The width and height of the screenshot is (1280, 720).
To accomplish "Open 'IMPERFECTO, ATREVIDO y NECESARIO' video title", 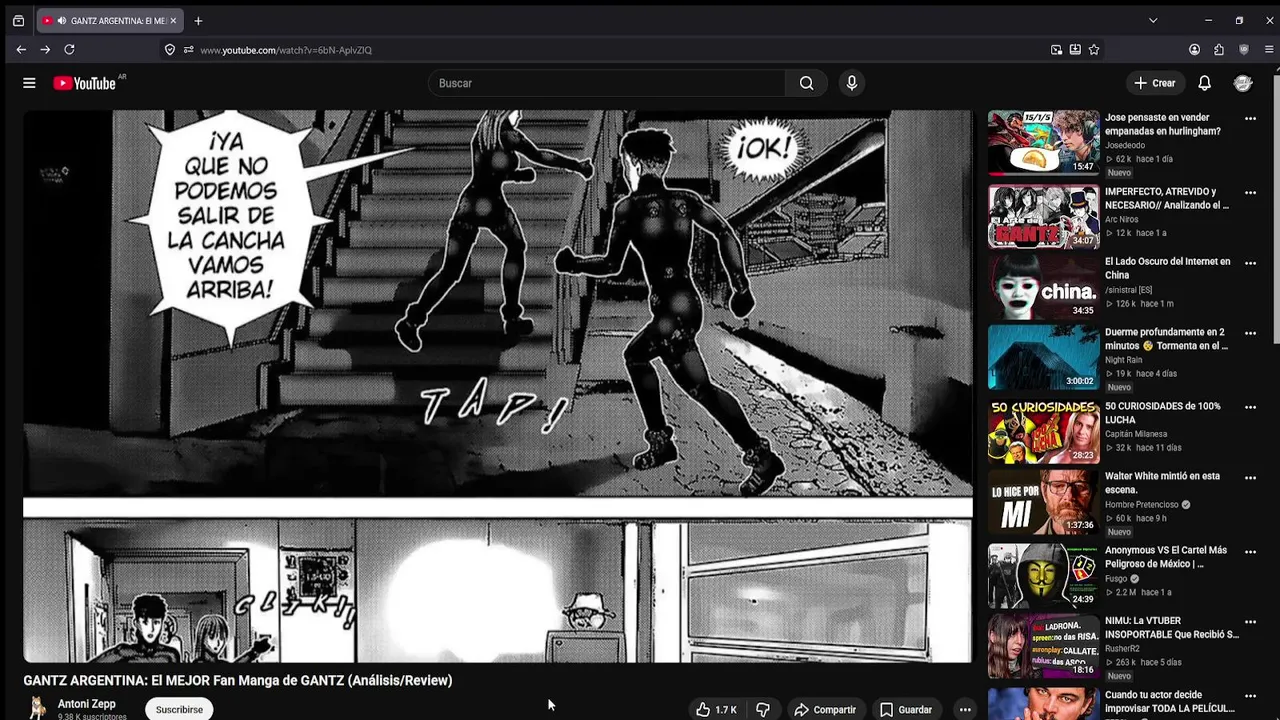I will (1167, 198).
